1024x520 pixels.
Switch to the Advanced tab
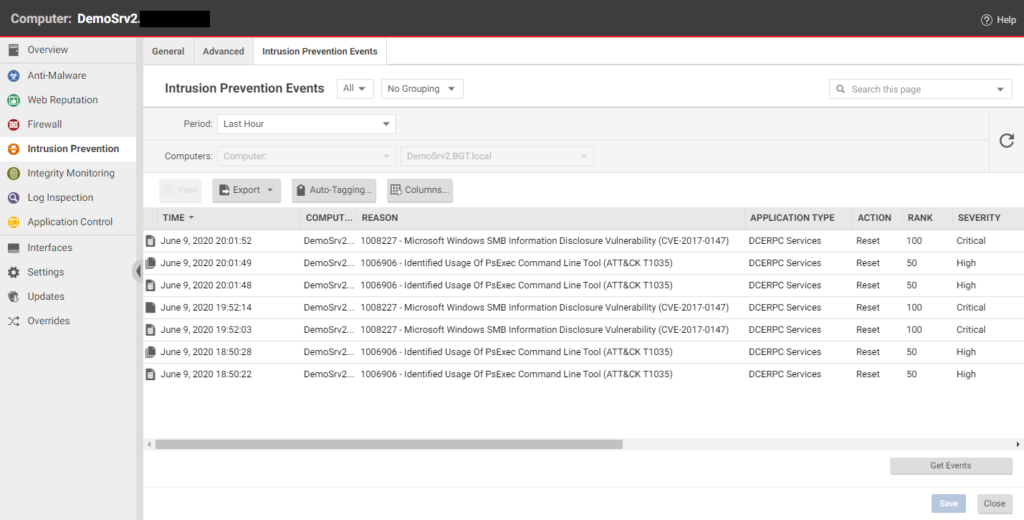[223, 51]
